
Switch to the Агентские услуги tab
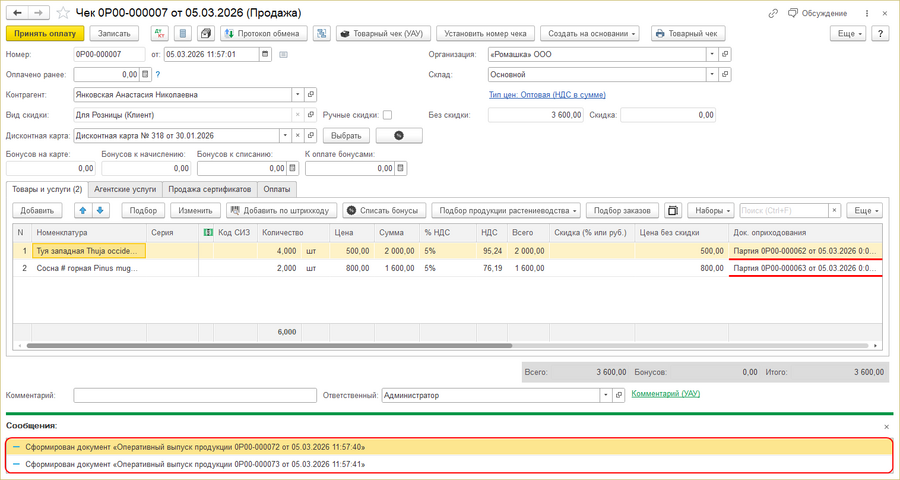(125, 188)
